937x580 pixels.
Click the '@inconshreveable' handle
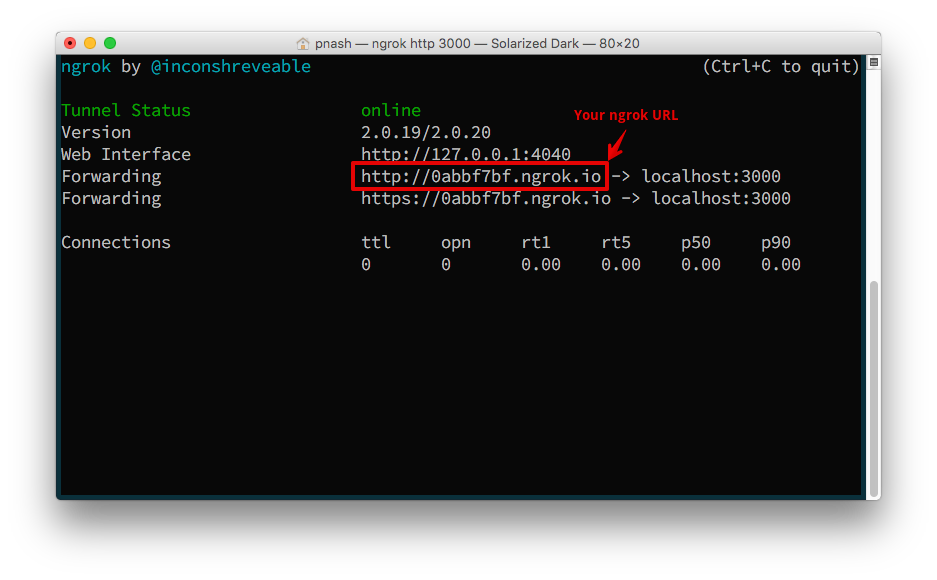click(231, 66)
